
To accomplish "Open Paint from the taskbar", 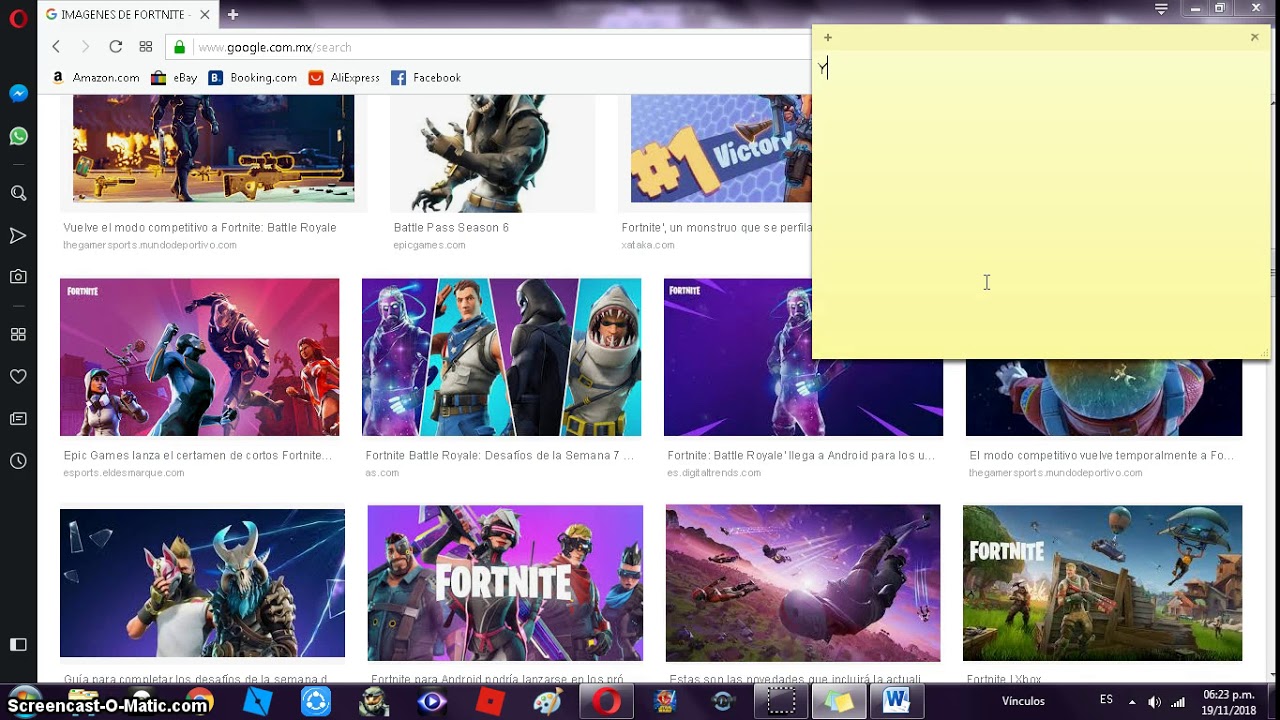I will [548, 701].
